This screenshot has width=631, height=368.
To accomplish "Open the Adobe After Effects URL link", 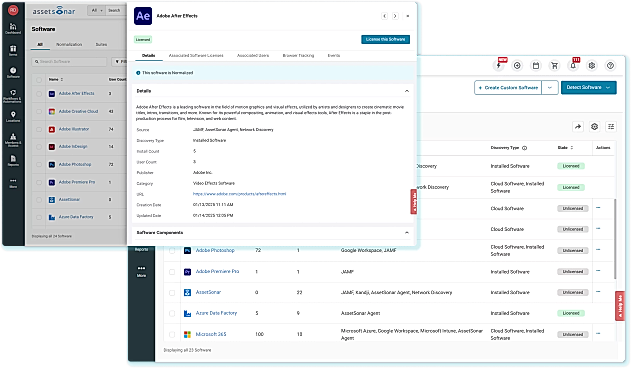I will pos(239,194).
